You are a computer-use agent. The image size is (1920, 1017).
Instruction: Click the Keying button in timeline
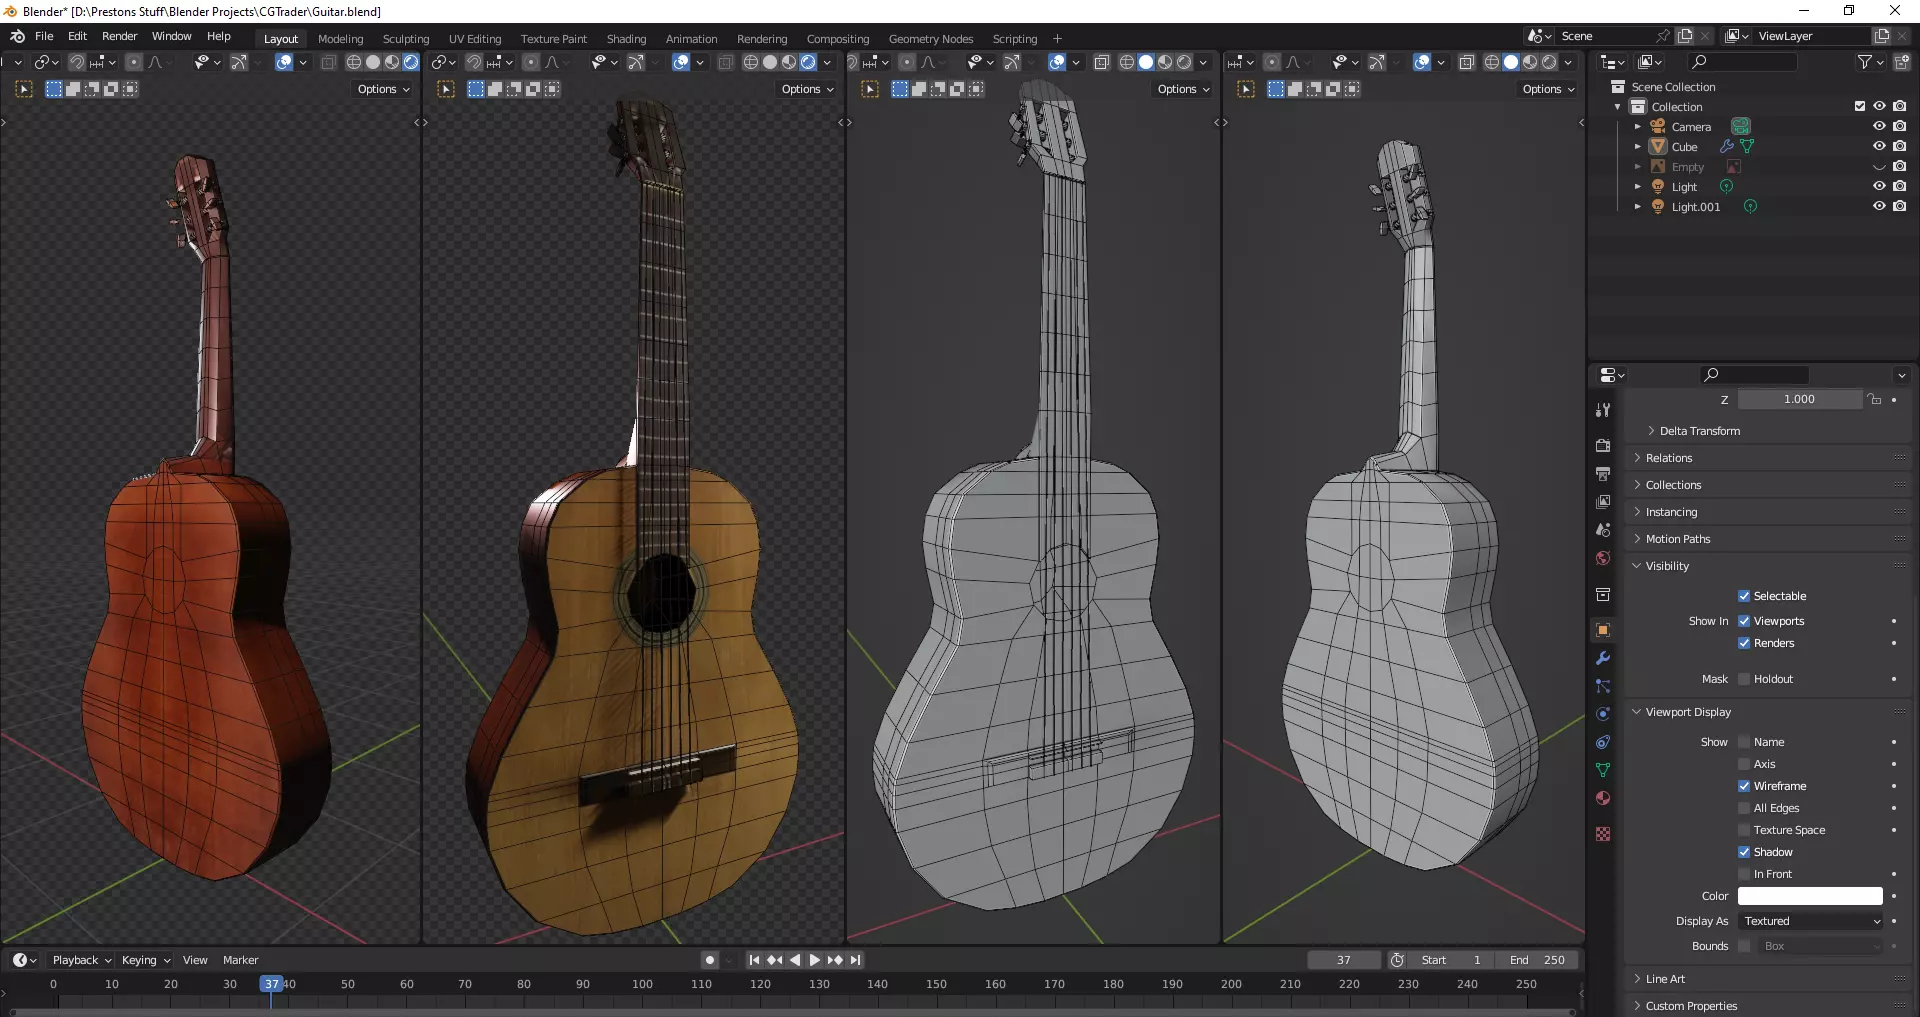145,960
